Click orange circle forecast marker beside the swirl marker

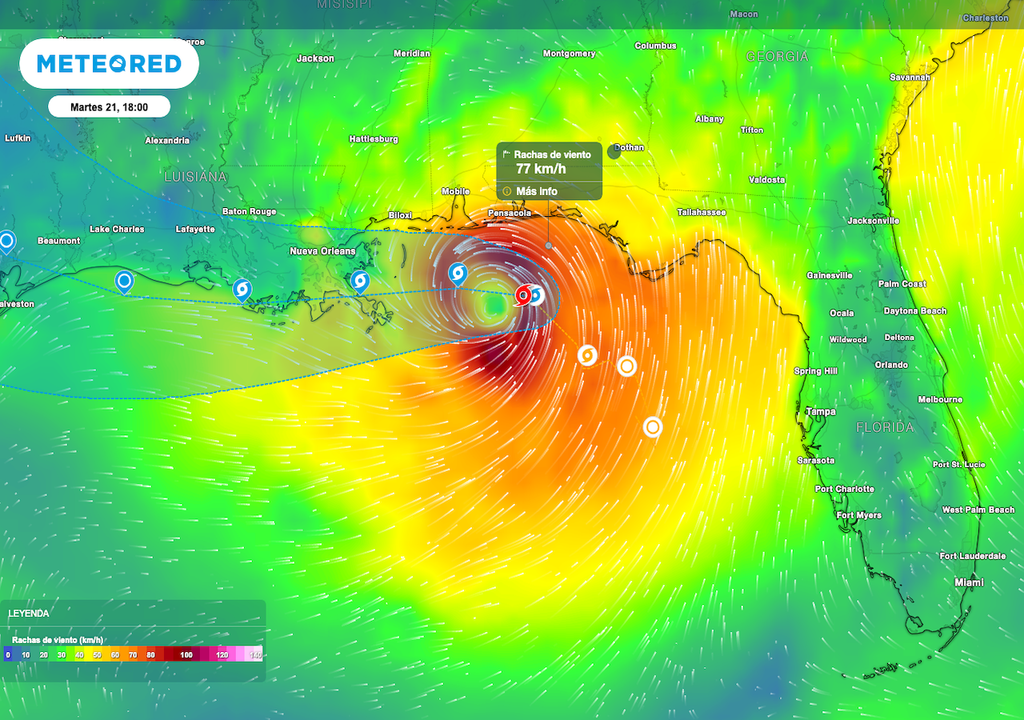(627, 367)
